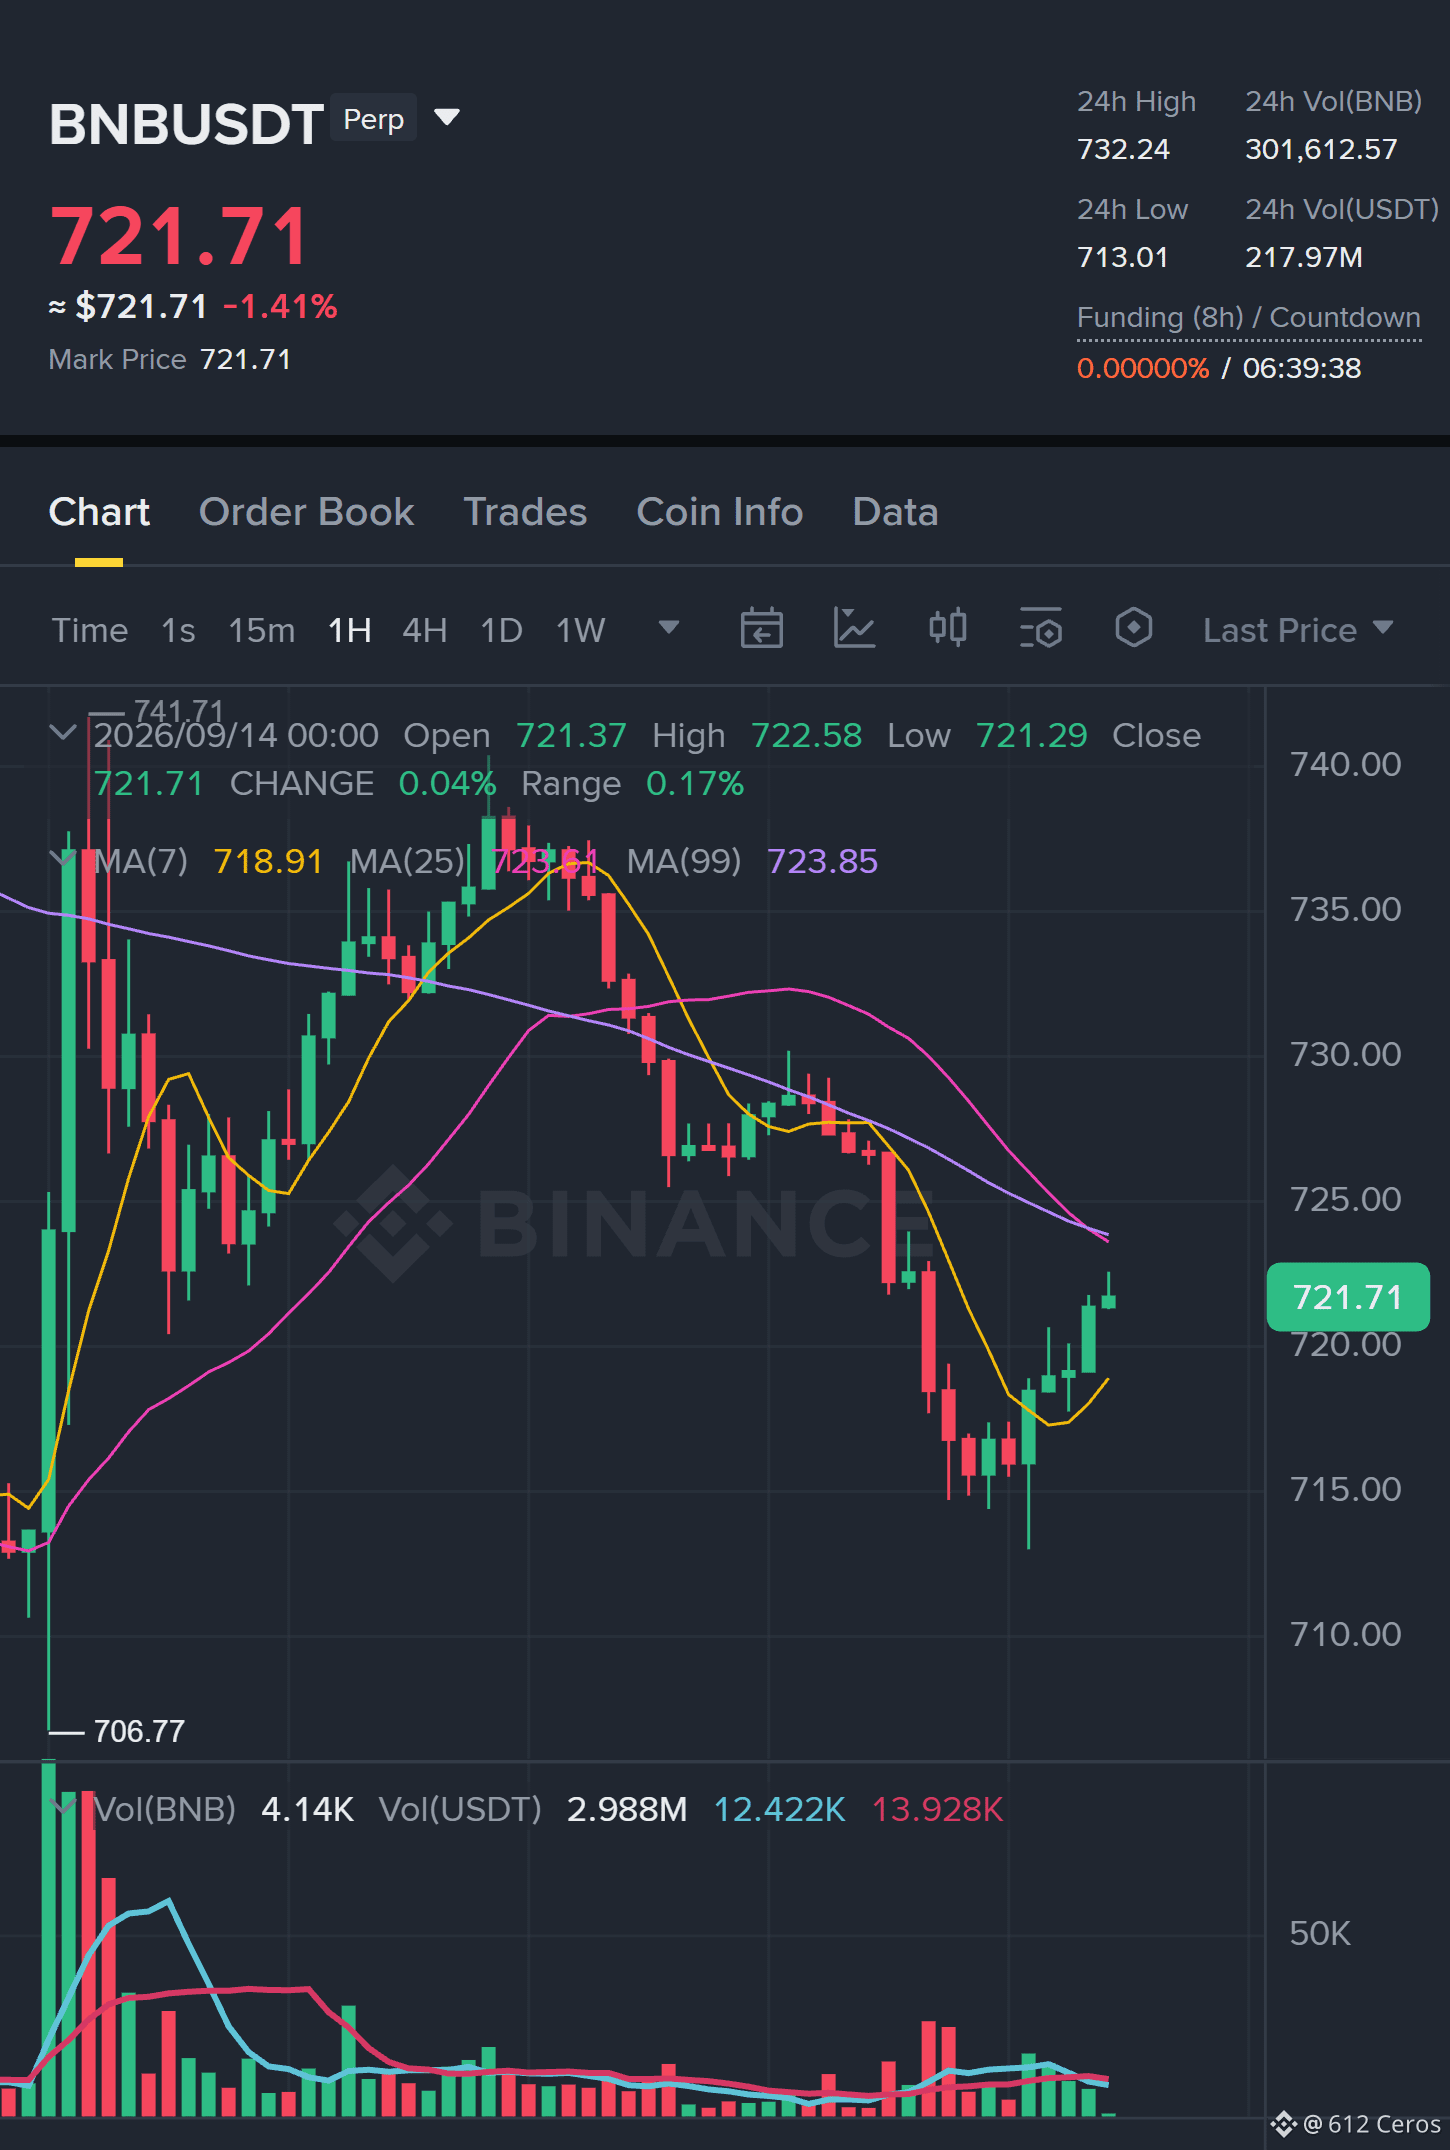Screen dimensions: 1450x2150
Task: Open the chart indicators line icon
Action: (x=854, y=629)
